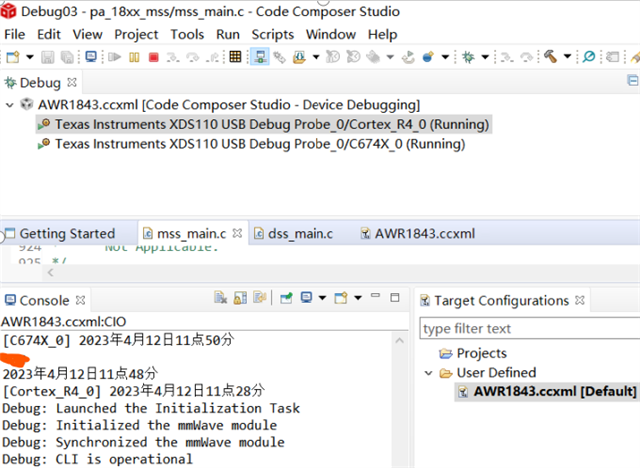Click the first greyed clock reset icon
Viewport: 640px width, 468px height.
click(333, 57)
